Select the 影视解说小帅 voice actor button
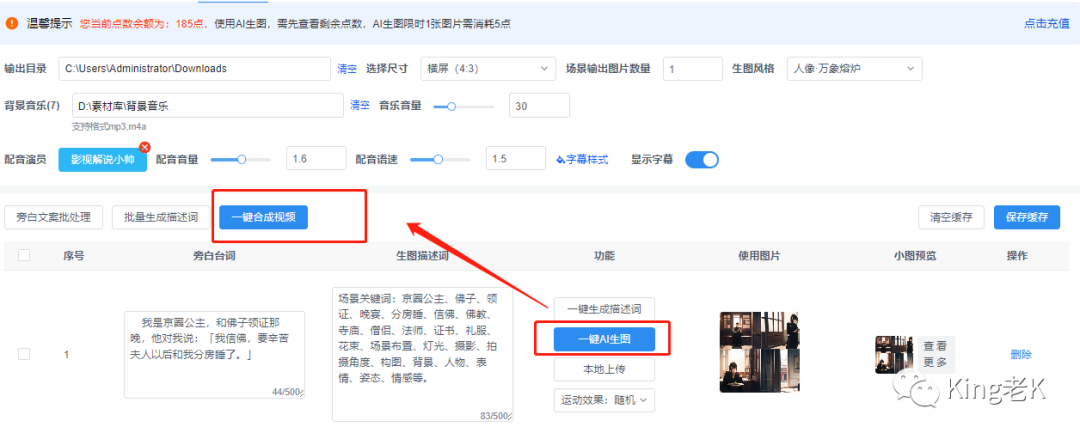This screenshot has width=1080, height=439. click(103, 159)
